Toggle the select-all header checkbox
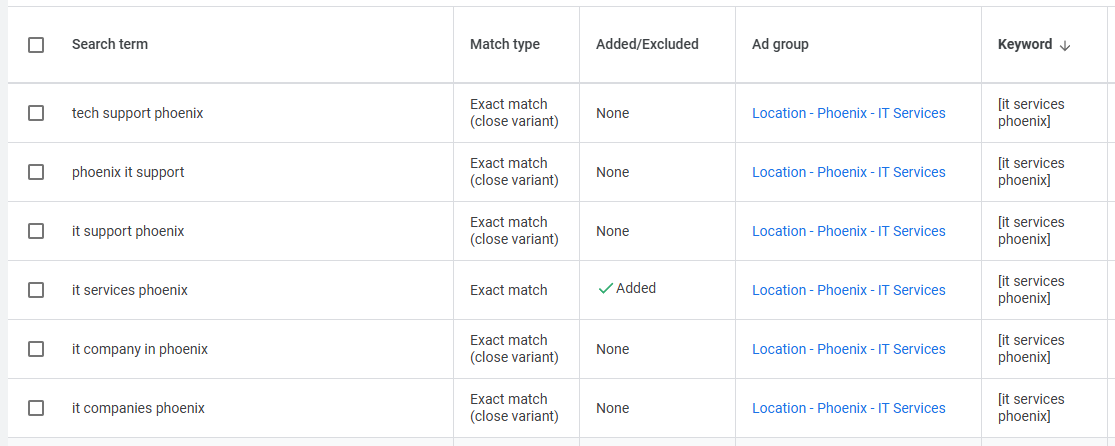 (x=36, y=45)
